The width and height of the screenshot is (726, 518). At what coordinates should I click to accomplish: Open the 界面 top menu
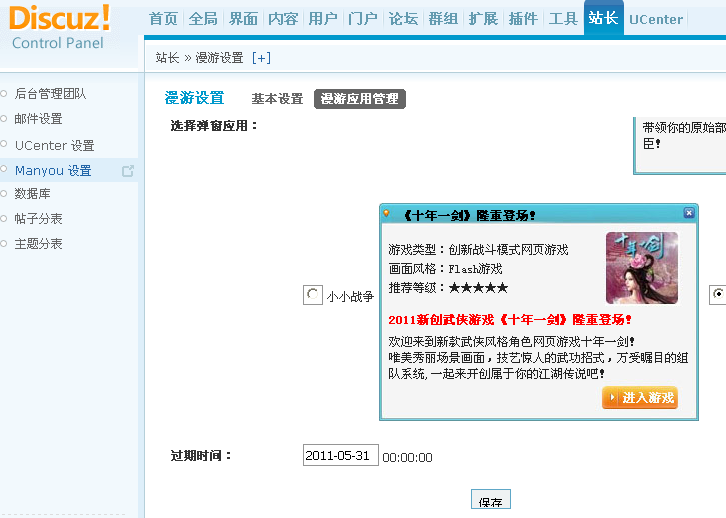tap(243, 19)
